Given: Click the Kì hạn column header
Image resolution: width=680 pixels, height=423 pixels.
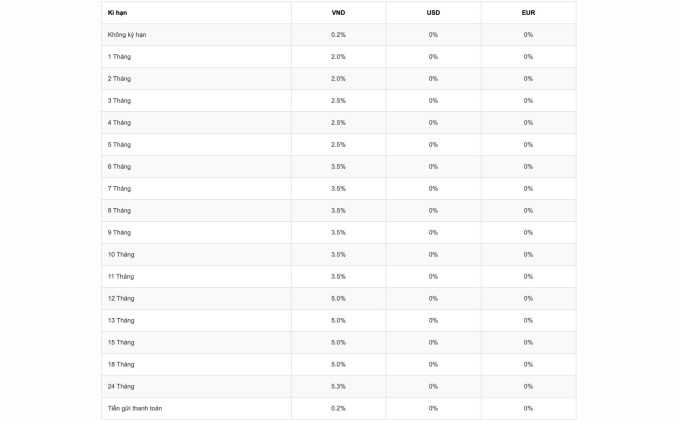Looking at the screenshot, I should point(117,13).
